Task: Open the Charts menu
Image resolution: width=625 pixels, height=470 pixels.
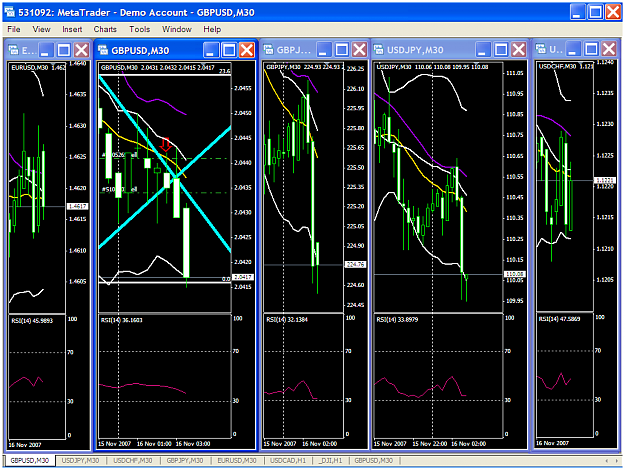Action: tap(105, 29)
